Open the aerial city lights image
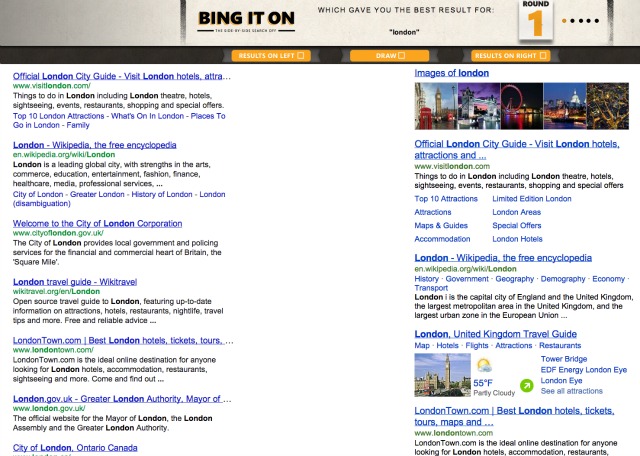640x456 pixels. [x=608, y=106]
